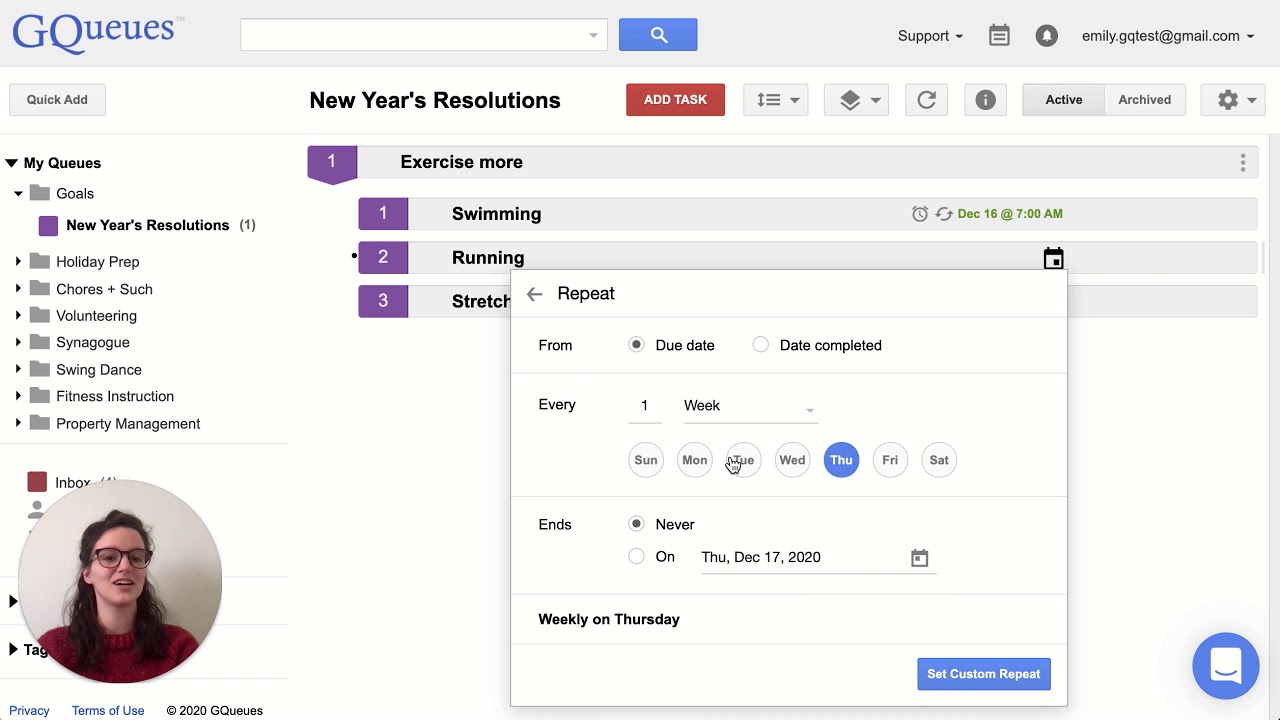The image size is (1280, 720).
Task: Open the Terms of Use link
Action: tap(108, 711)
